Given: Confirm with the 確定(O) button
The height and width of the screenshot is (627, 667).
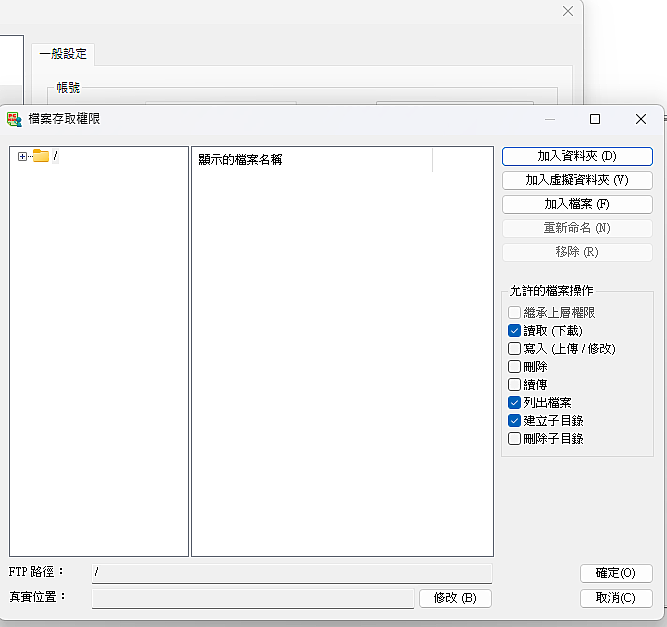Looking at the screenshot, I should pos(616,573).
